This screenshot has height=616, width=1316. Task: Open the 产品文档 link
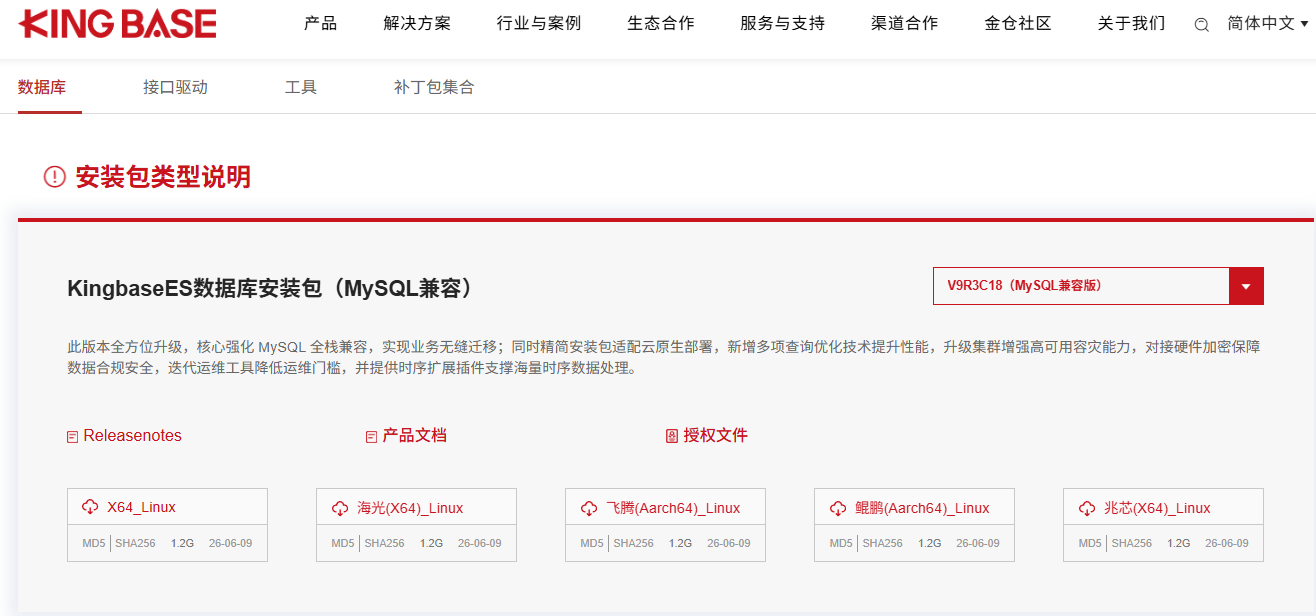tap(415, 436)
